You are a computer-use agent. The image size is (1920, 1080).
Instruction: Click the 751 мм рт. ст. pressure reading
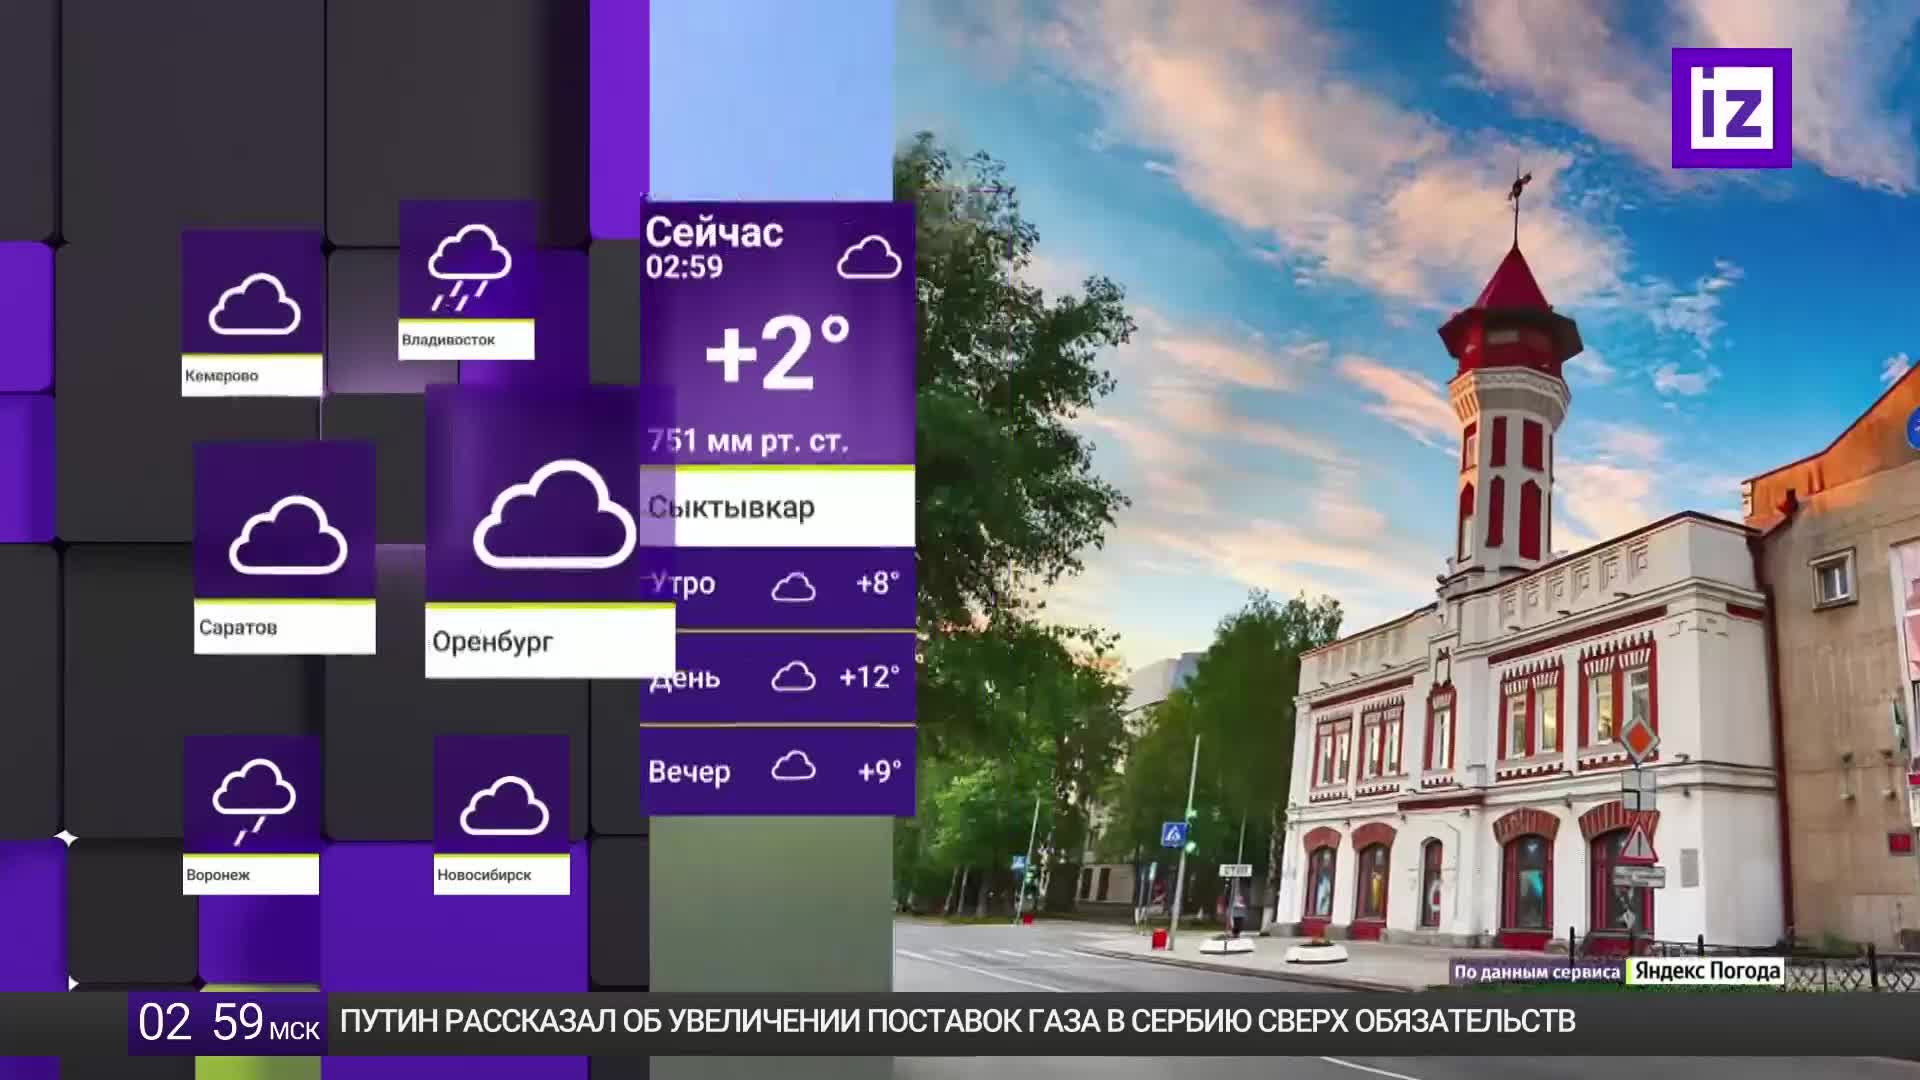pos(747,441)
